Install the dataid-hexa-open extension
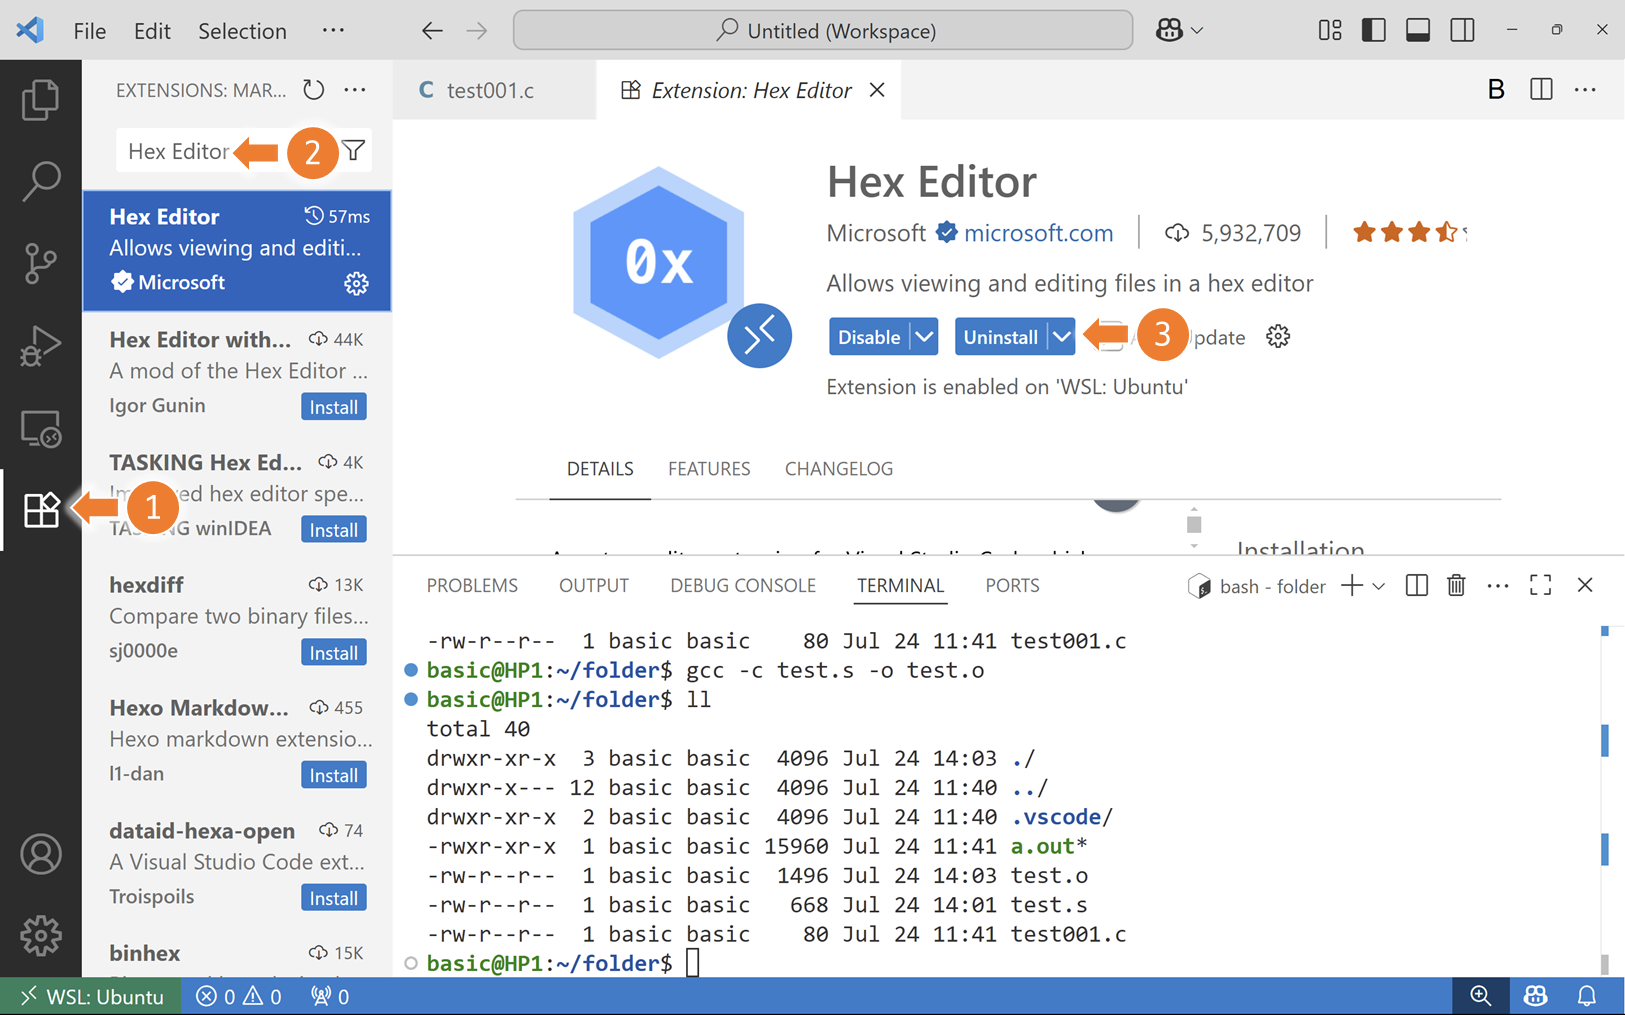The image size is (1625, 1015). (334, 898)
